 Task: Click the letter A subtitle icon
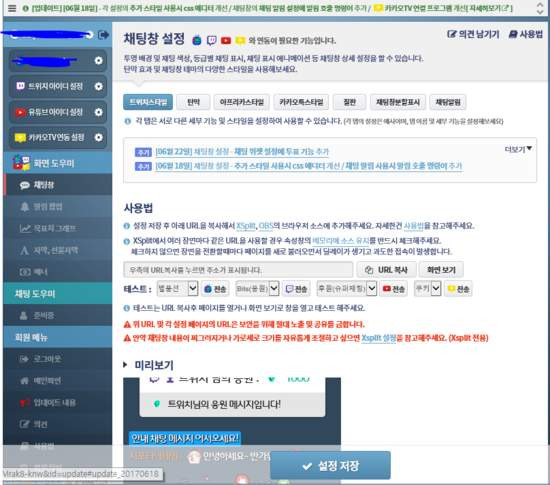click(x=24, y=250)
